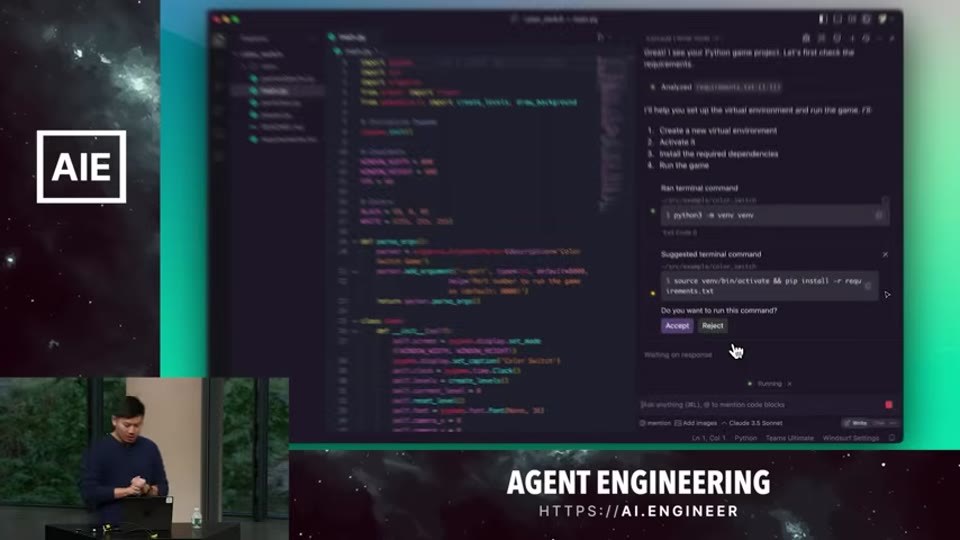Click the run arrow beside suggested command
Image resolution: width=960 pixels, height=540 pixels.
click(x=887, y=294)
